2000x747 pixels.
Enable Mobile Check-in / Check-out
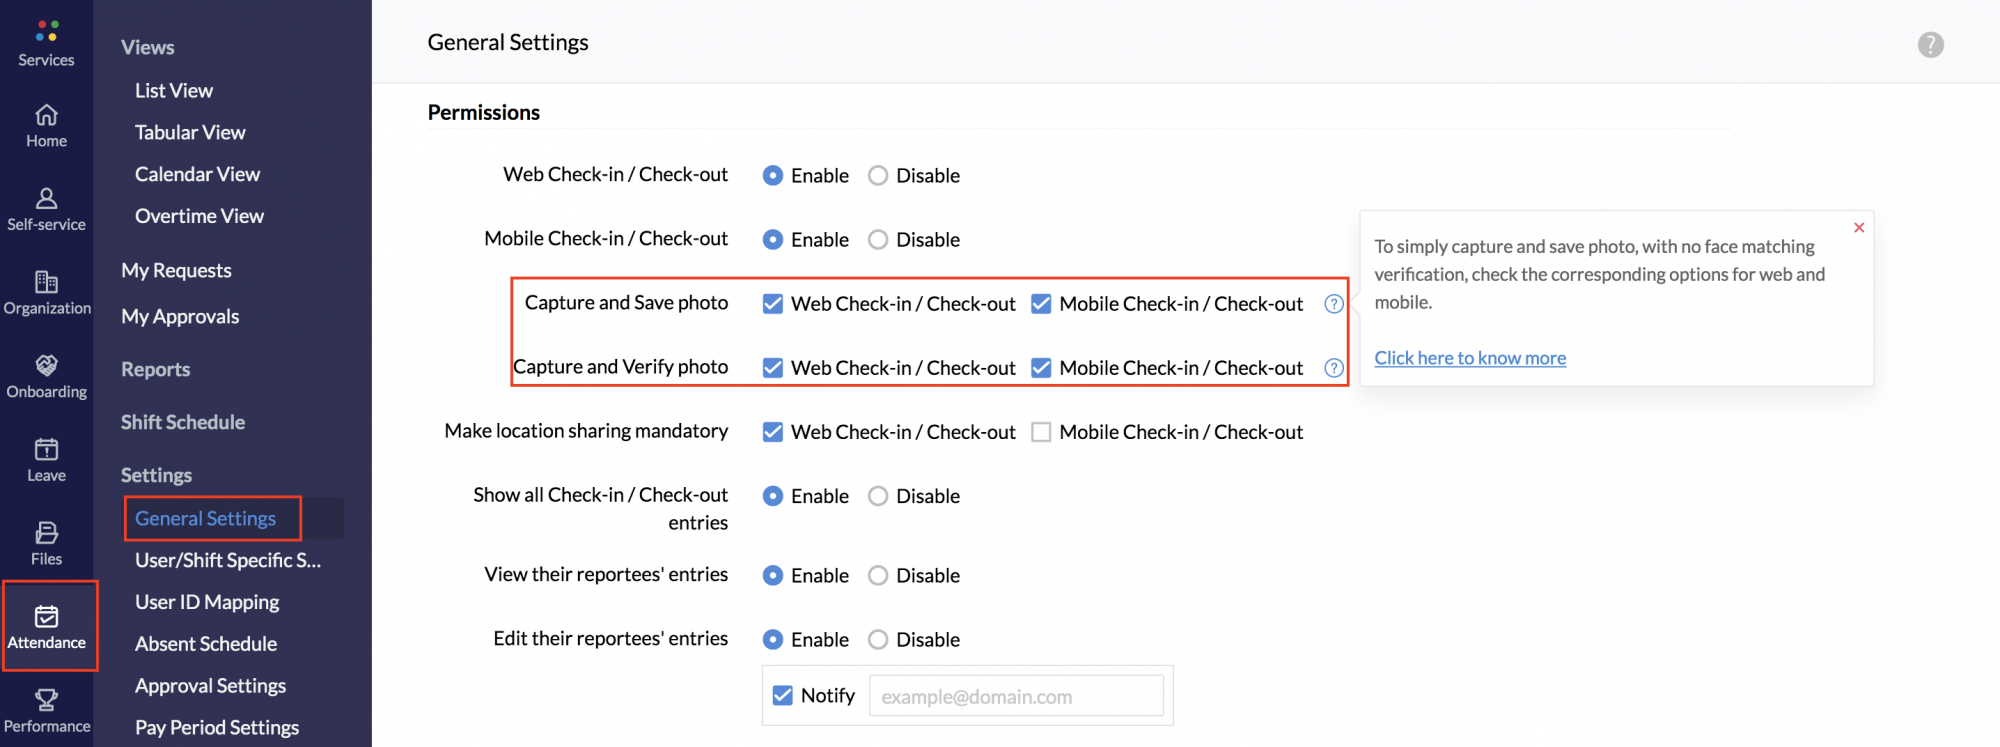click(772, 240)
